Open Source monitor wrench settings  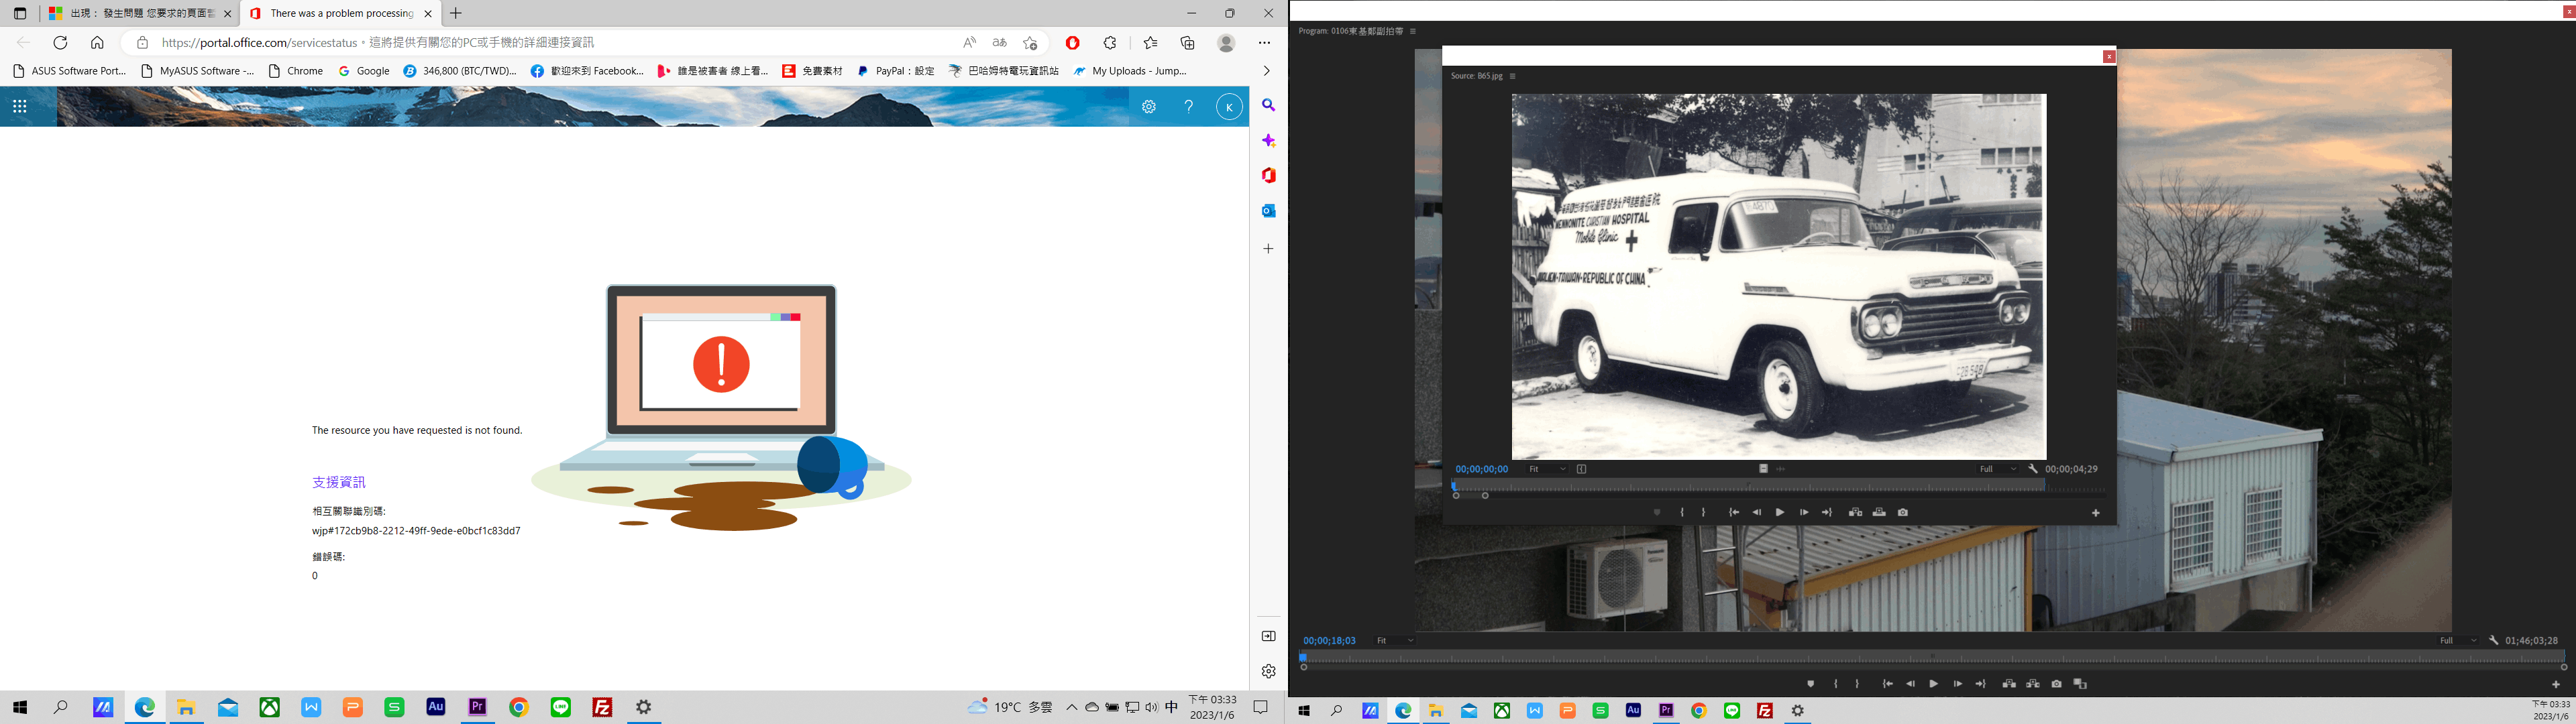pyautogui.click(x=2033, y=469)
